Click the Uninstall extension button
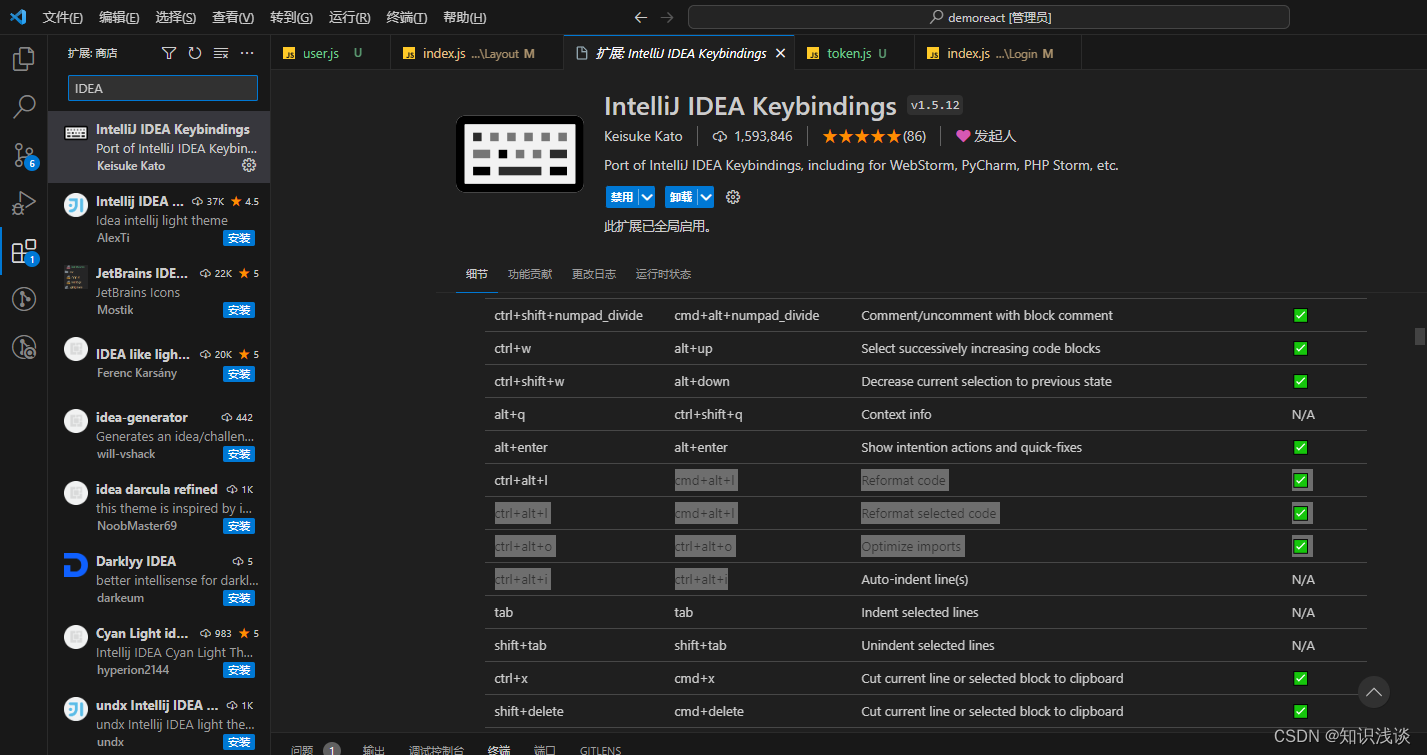 coord(681,197)
